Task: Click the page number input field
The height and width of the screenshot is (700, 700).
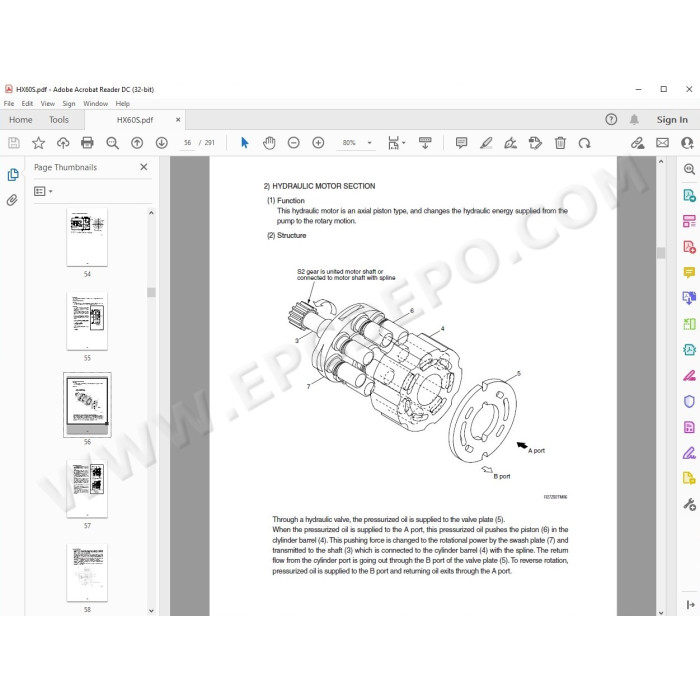Action: pyautogui.click(x=188, y=143)
